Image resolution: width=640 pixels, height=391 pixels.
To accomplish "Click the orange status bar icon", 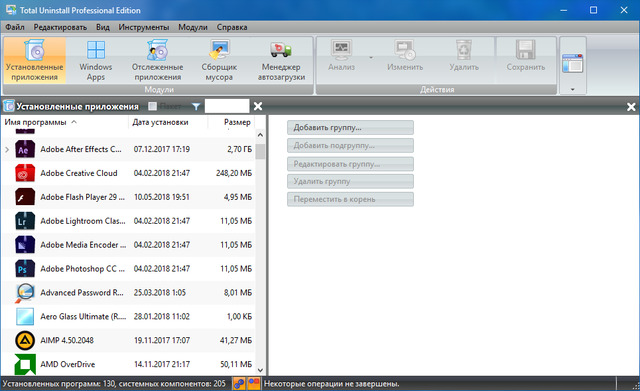I will point(254,383).
